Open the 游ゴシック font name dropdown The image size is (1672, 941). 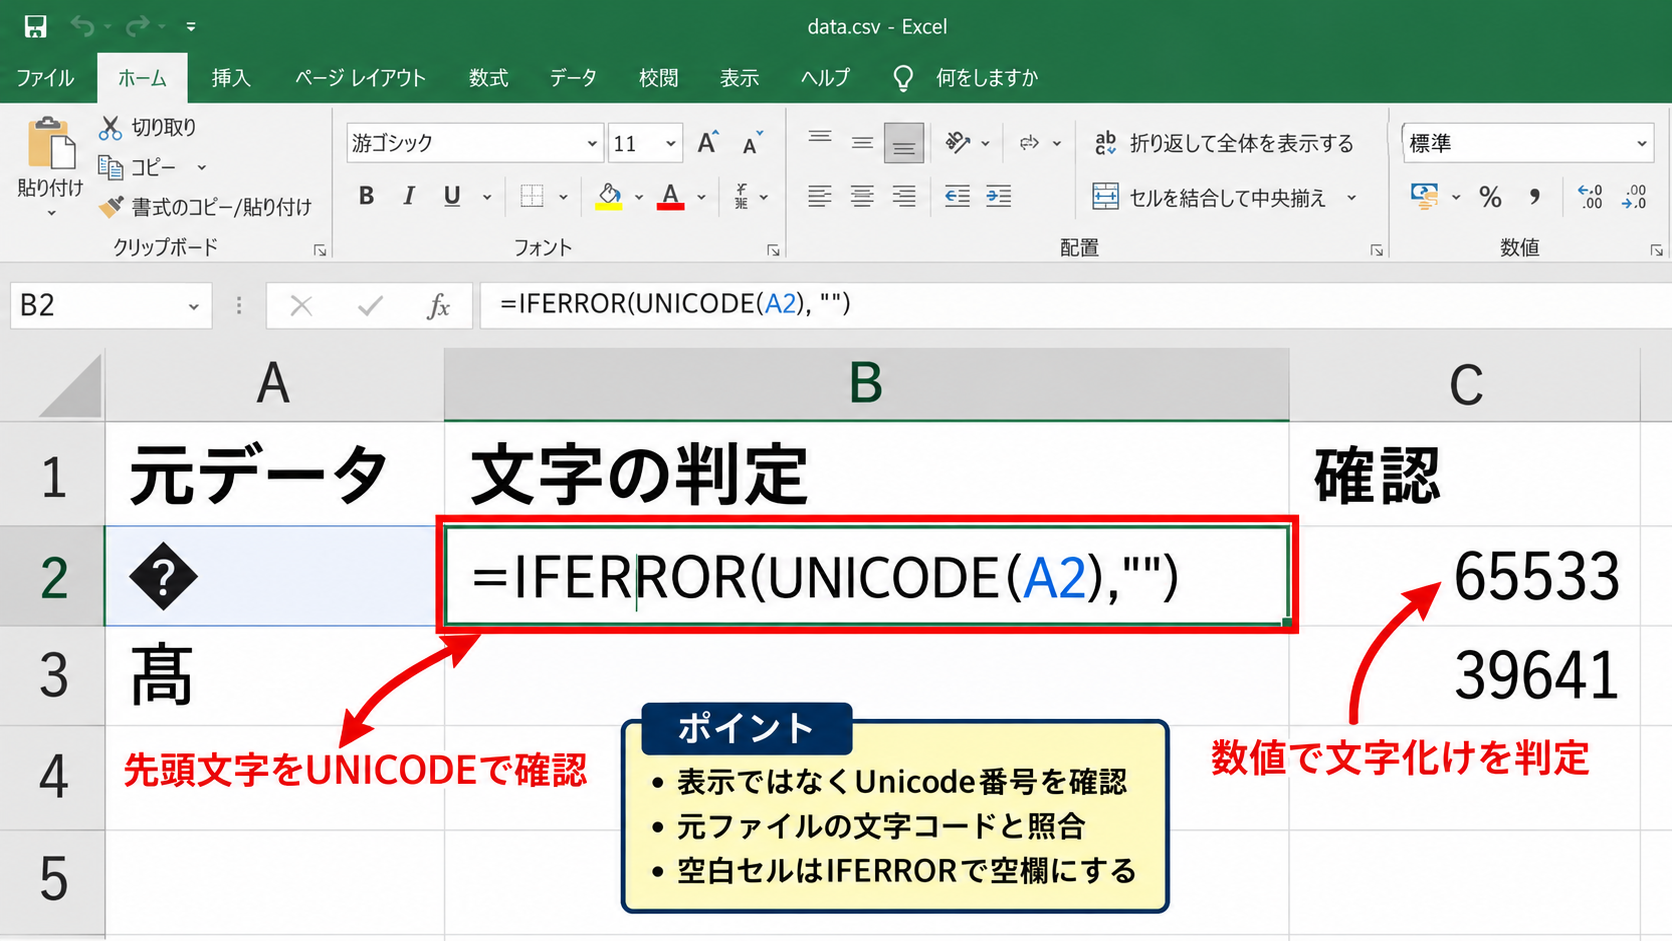592,143
